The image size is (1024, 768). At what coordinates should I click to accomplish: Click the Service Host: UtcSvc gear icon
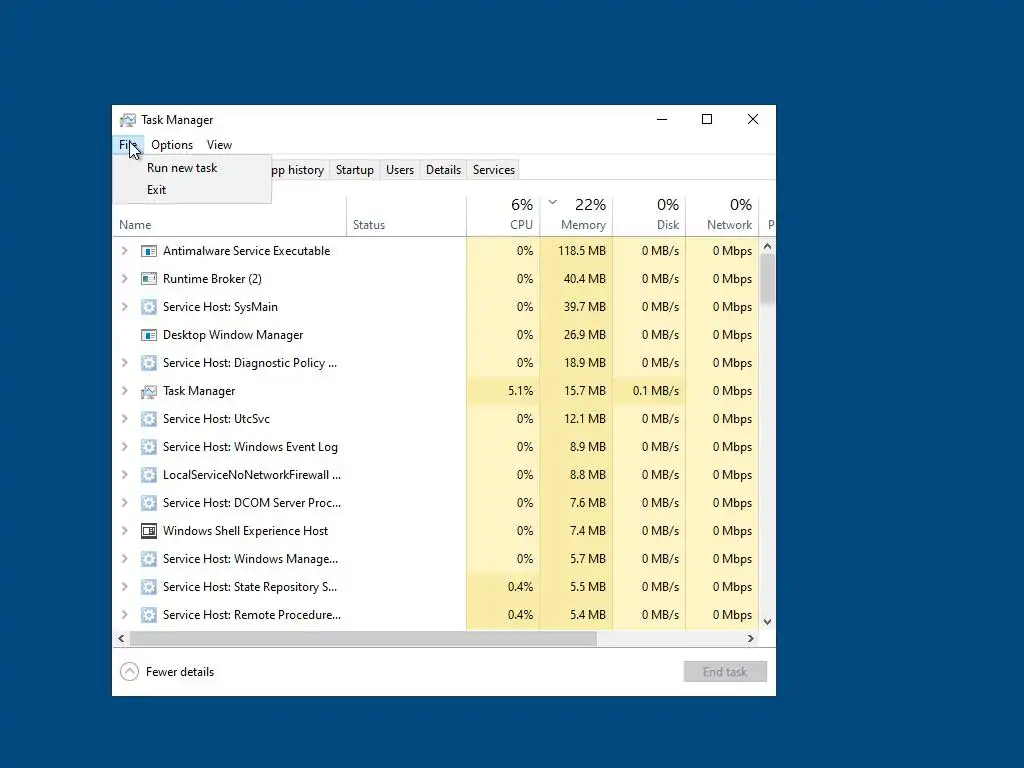(x=149, y=419)
